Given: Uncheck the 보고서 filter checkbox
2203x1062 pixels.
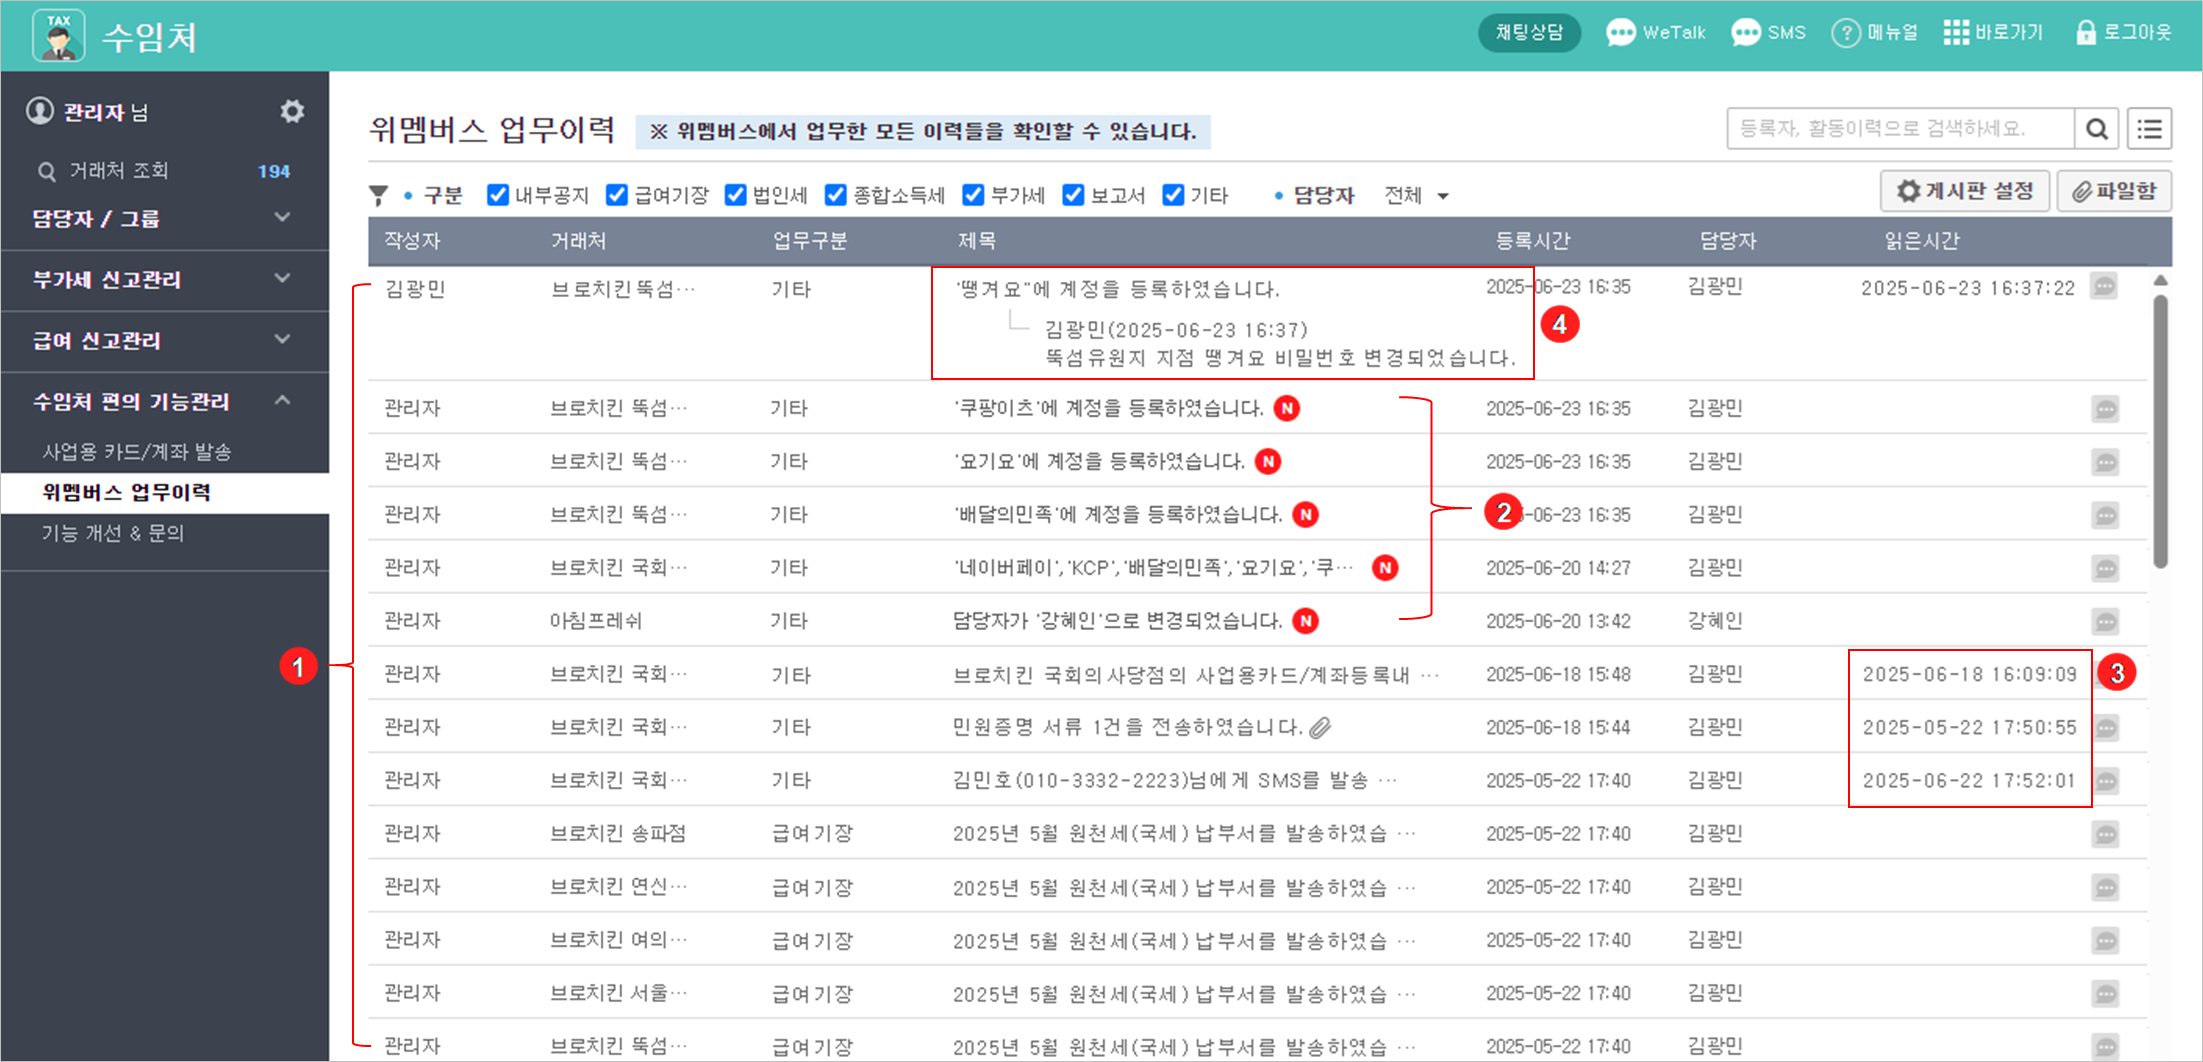Looking at the screenshot, I should [x=1073, y=194].
